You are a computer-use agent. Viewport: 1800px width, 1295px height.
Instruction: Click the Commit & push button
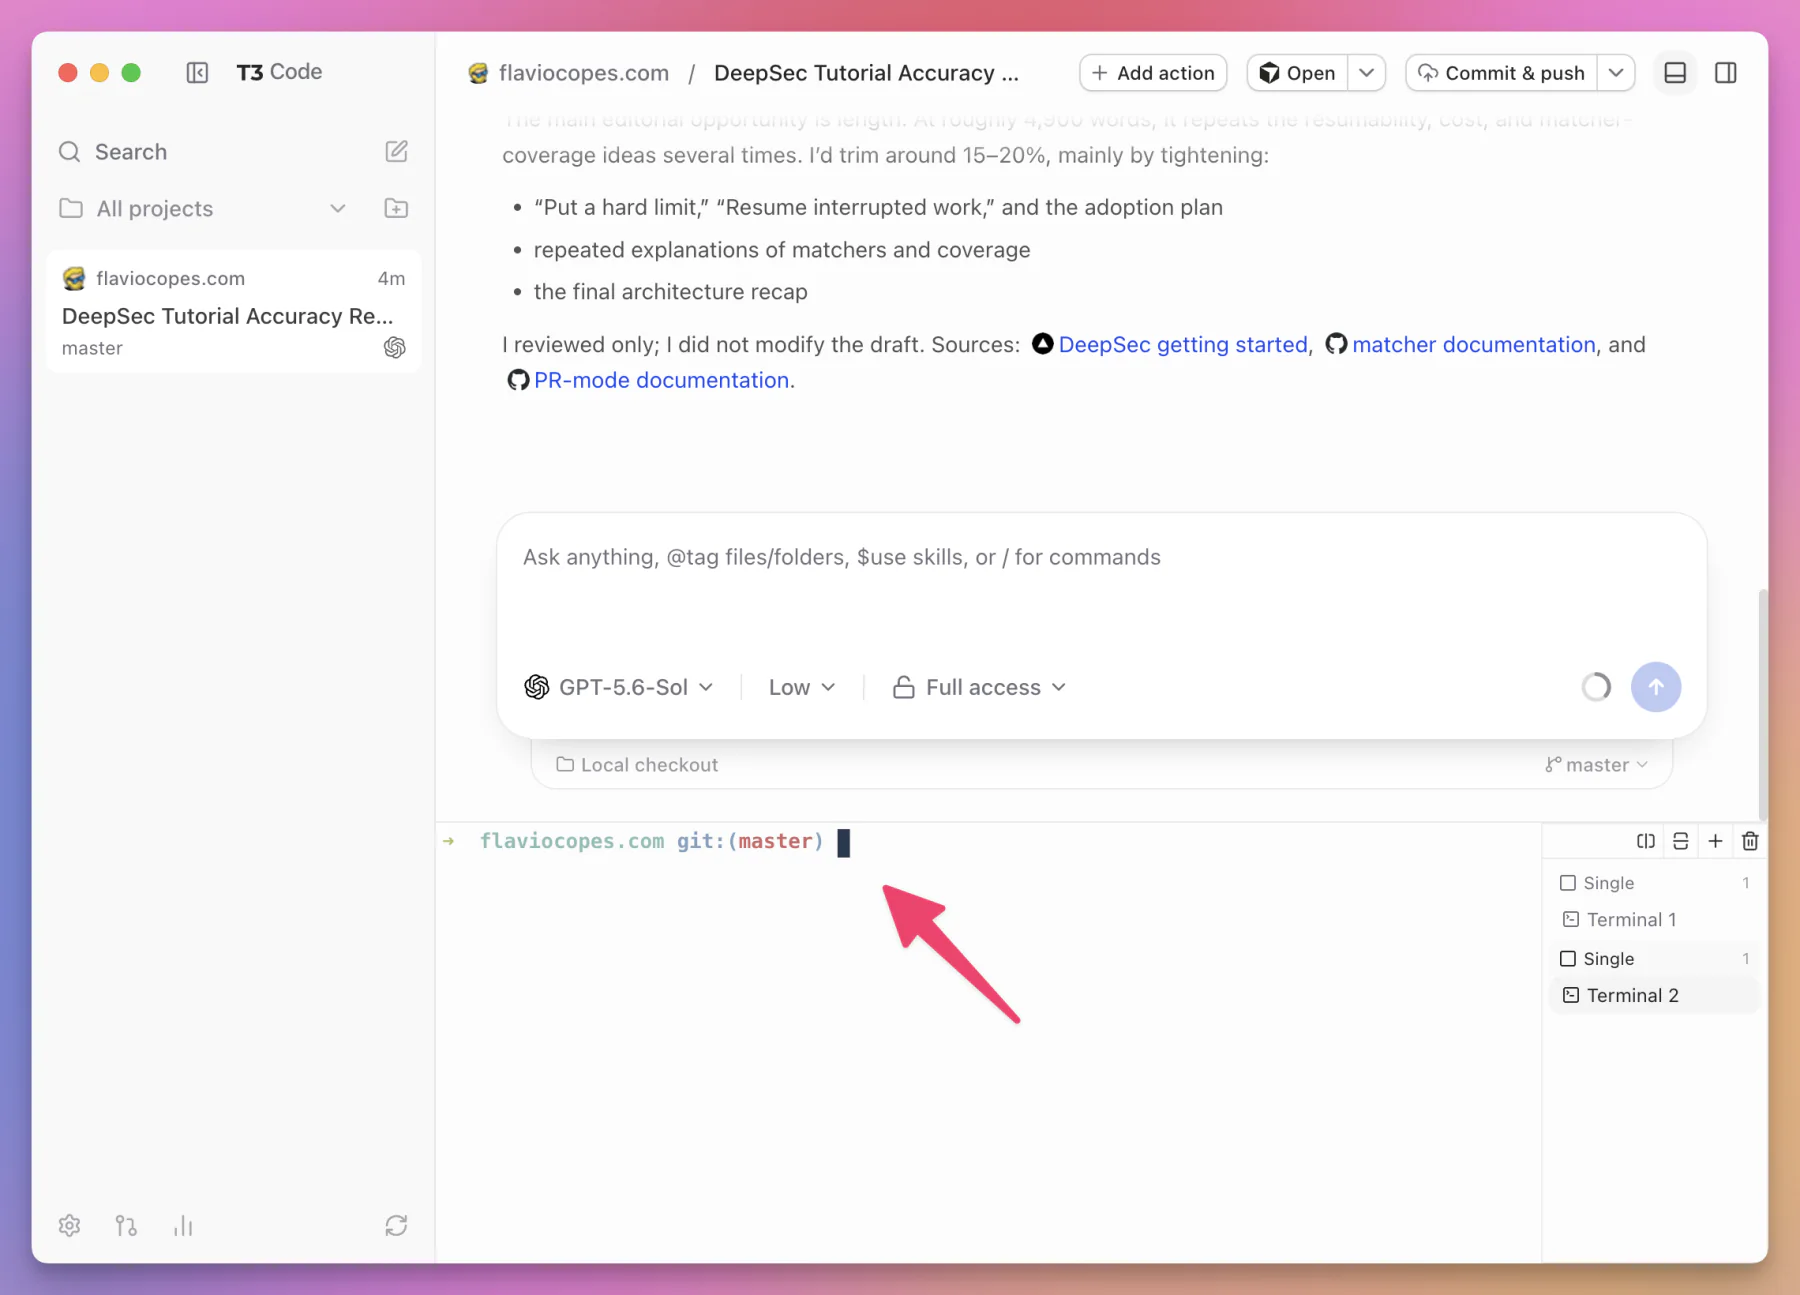1501,73
